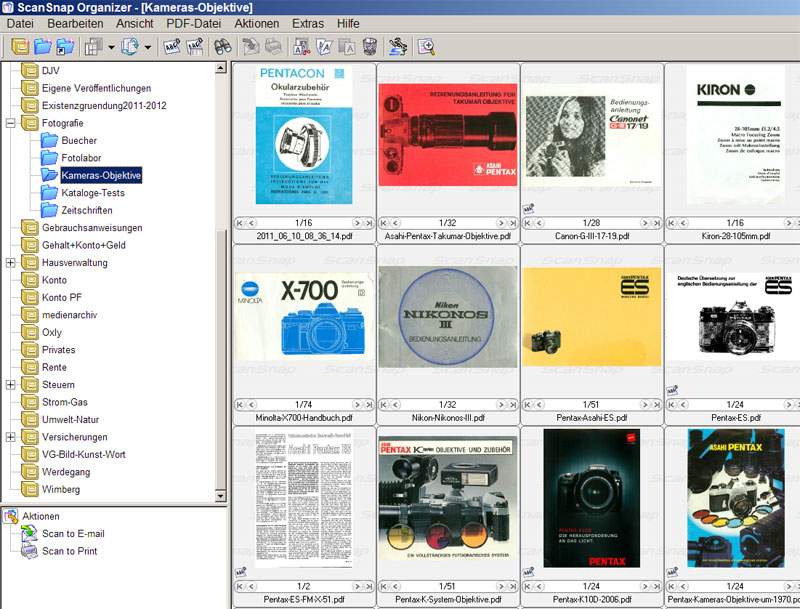Select the Pentax-K-System-Objektive.pdf thumbnail
The image size is (800, 609).
click(x=448, y=498)
